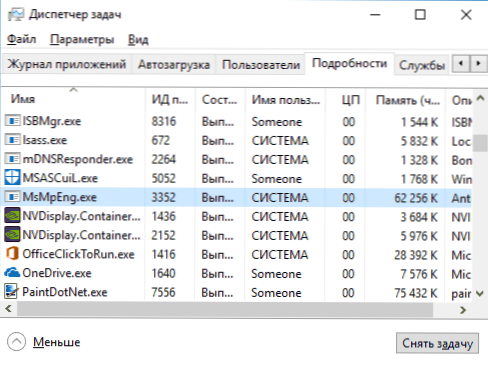
Task: Click the OneDrive.exe cloud icon
Action: 12,273
